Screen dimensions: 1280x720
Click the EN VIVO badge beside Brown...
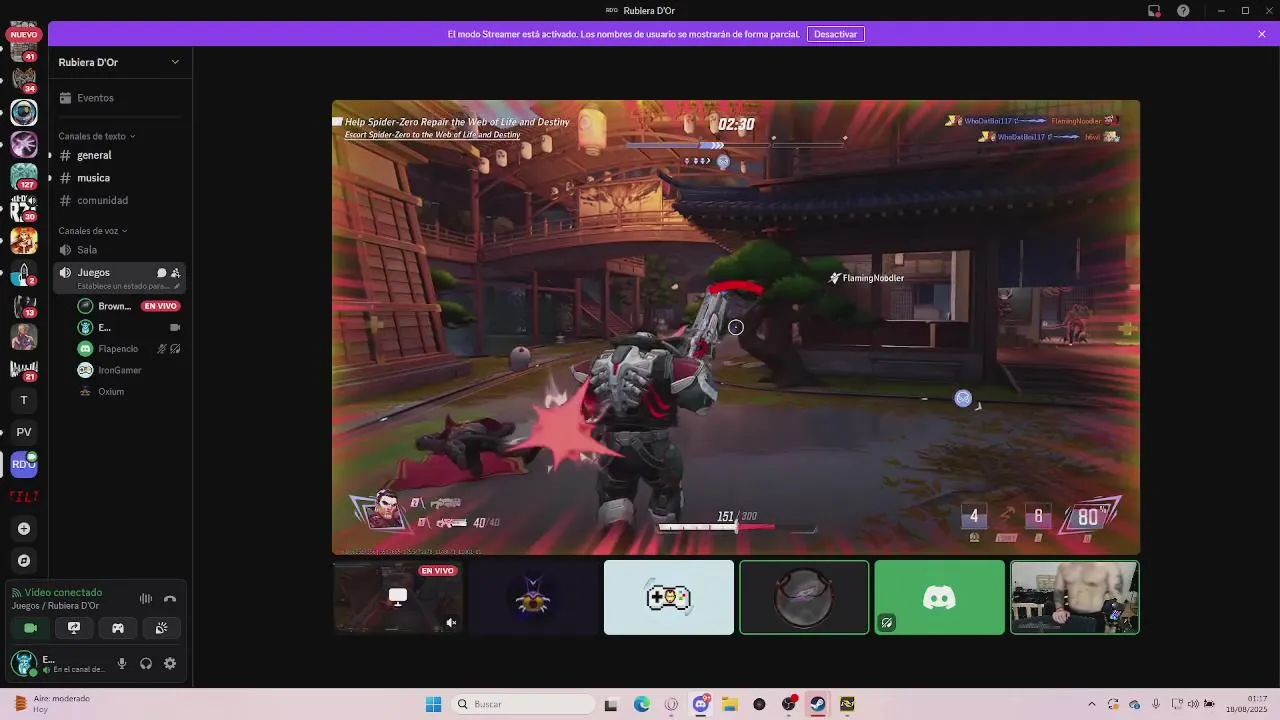(160, 306)
